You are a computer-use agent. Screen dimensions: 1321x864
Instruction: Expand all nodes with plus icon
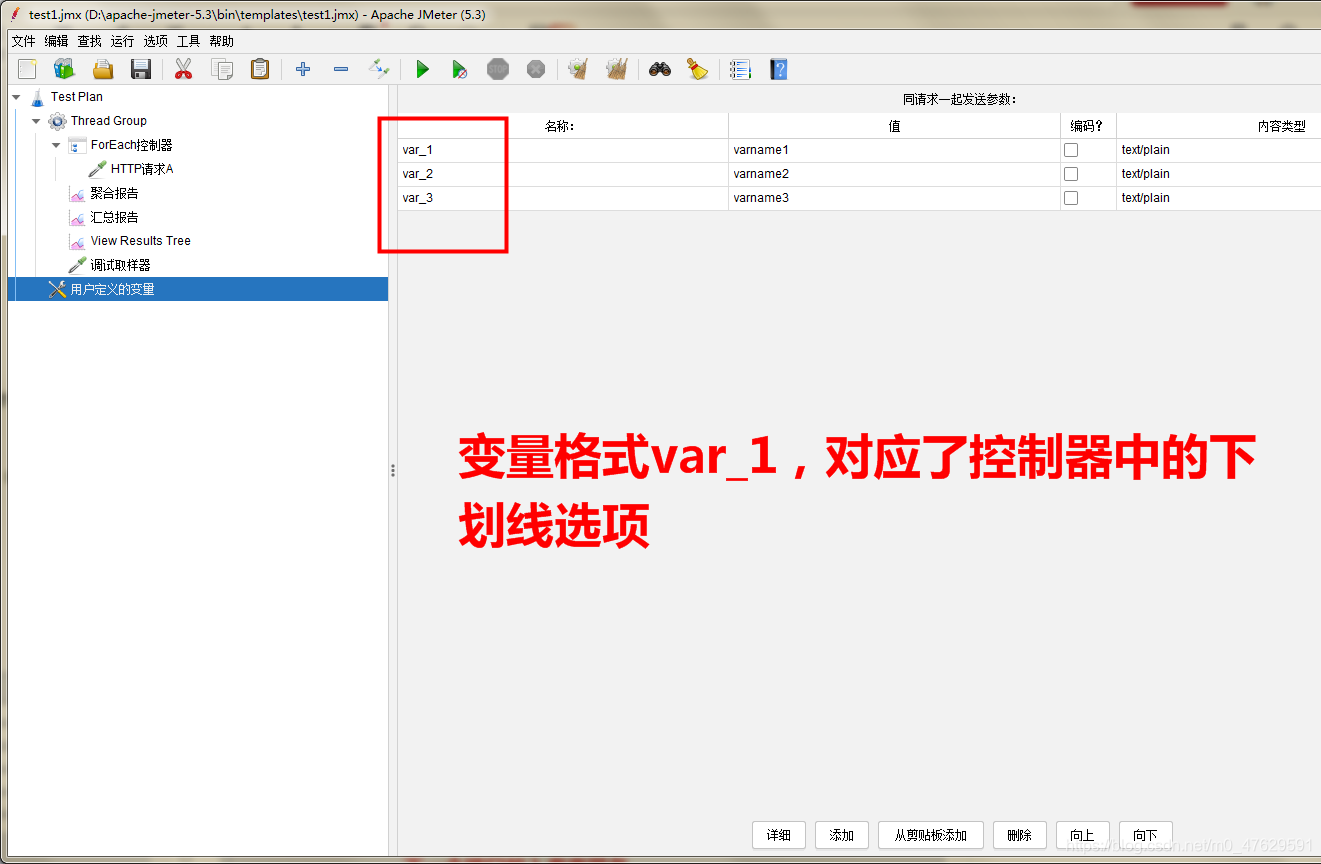pos(303,69)
